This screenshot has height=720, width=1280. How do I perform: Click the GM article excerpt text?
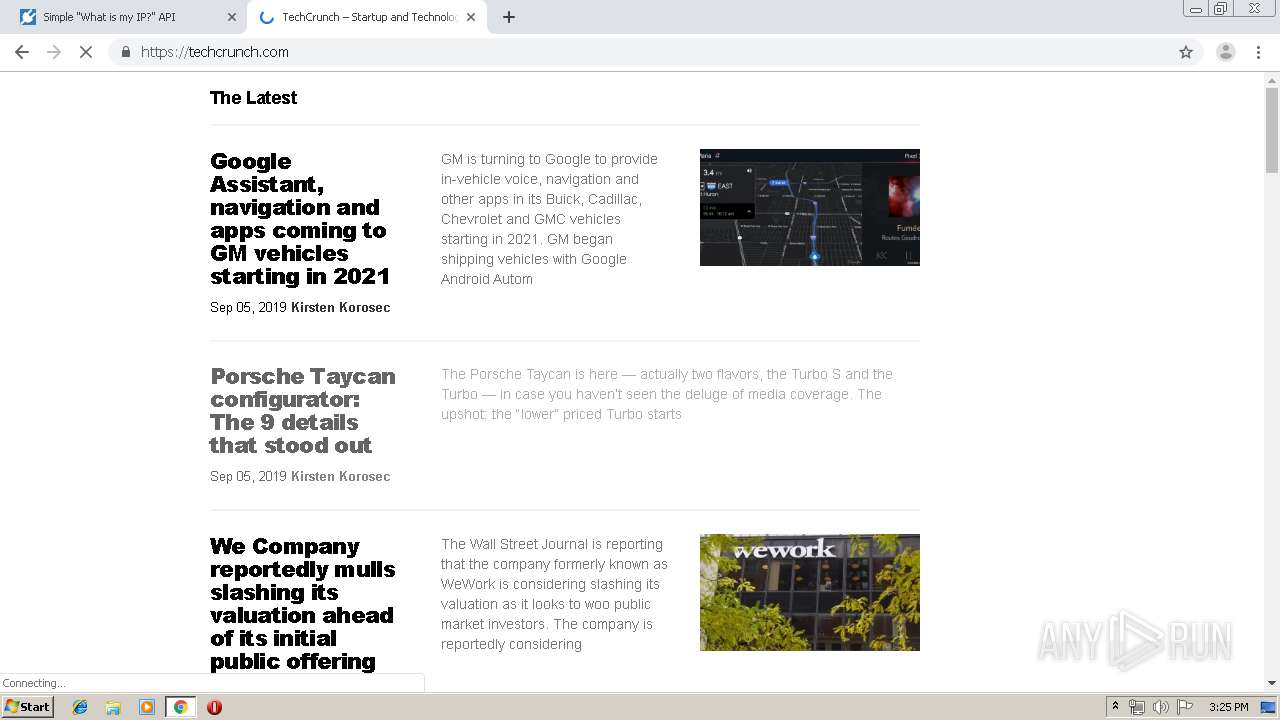550,219
